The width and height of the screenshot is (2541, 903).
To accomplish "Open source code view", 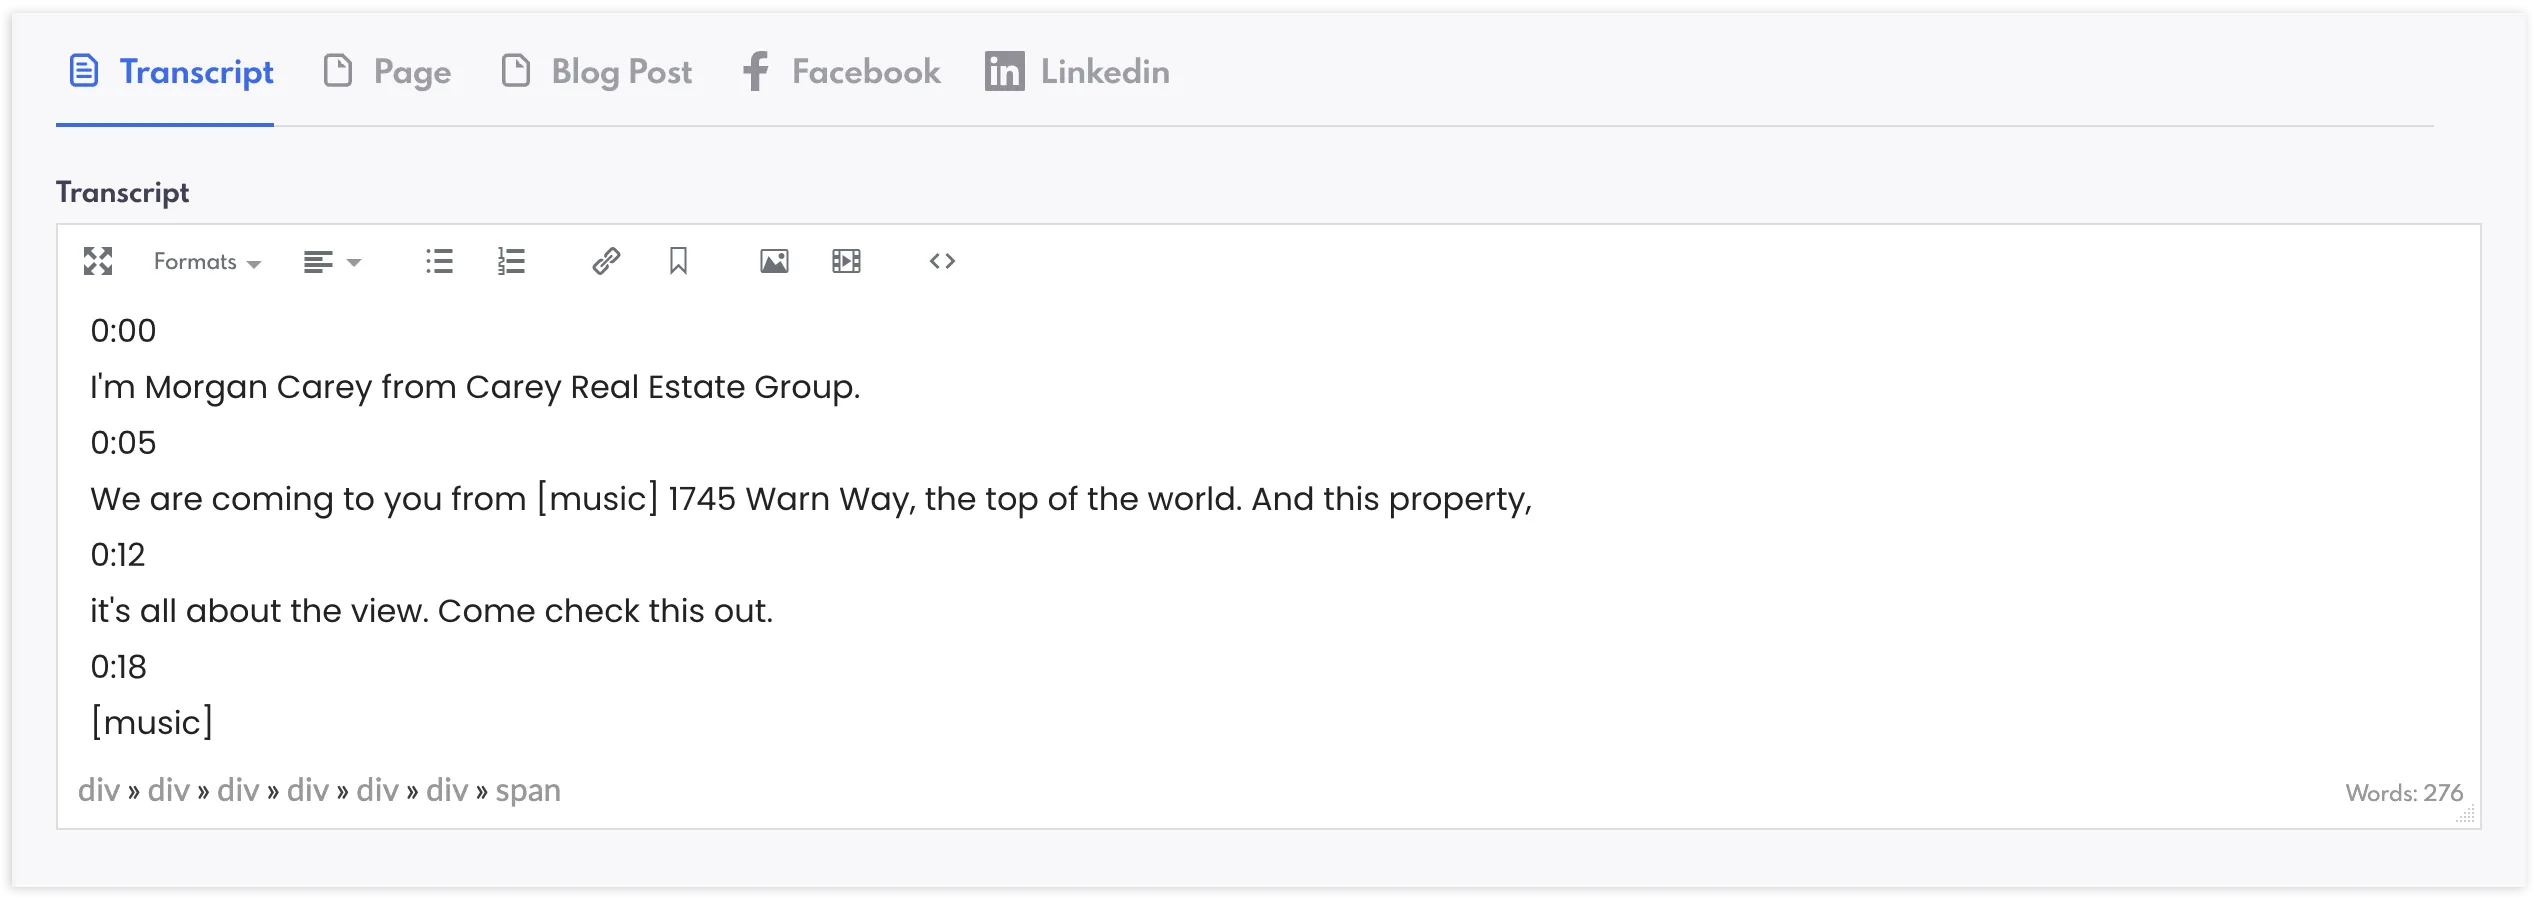I will [x=942, y=261].
